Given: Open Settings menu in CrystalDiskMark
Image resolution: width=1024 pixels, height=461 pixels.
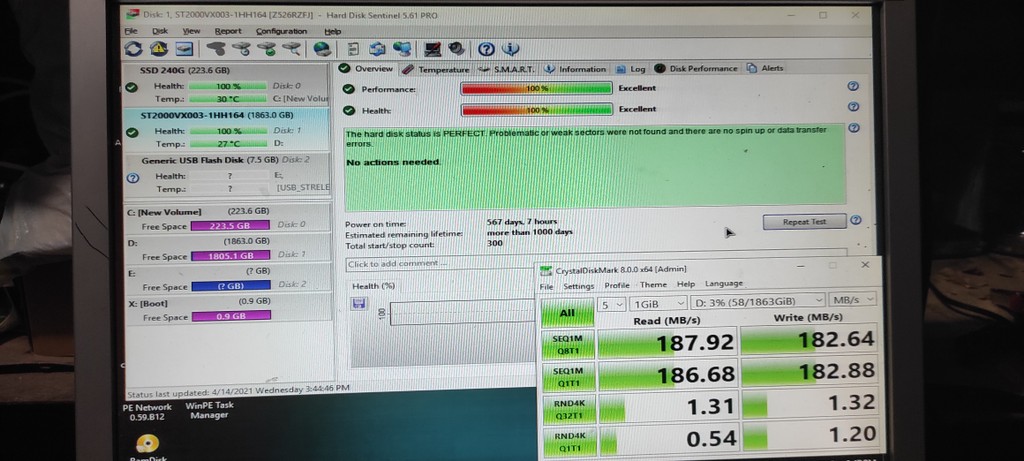Looking at the screenshot, I should click(579, 286).
